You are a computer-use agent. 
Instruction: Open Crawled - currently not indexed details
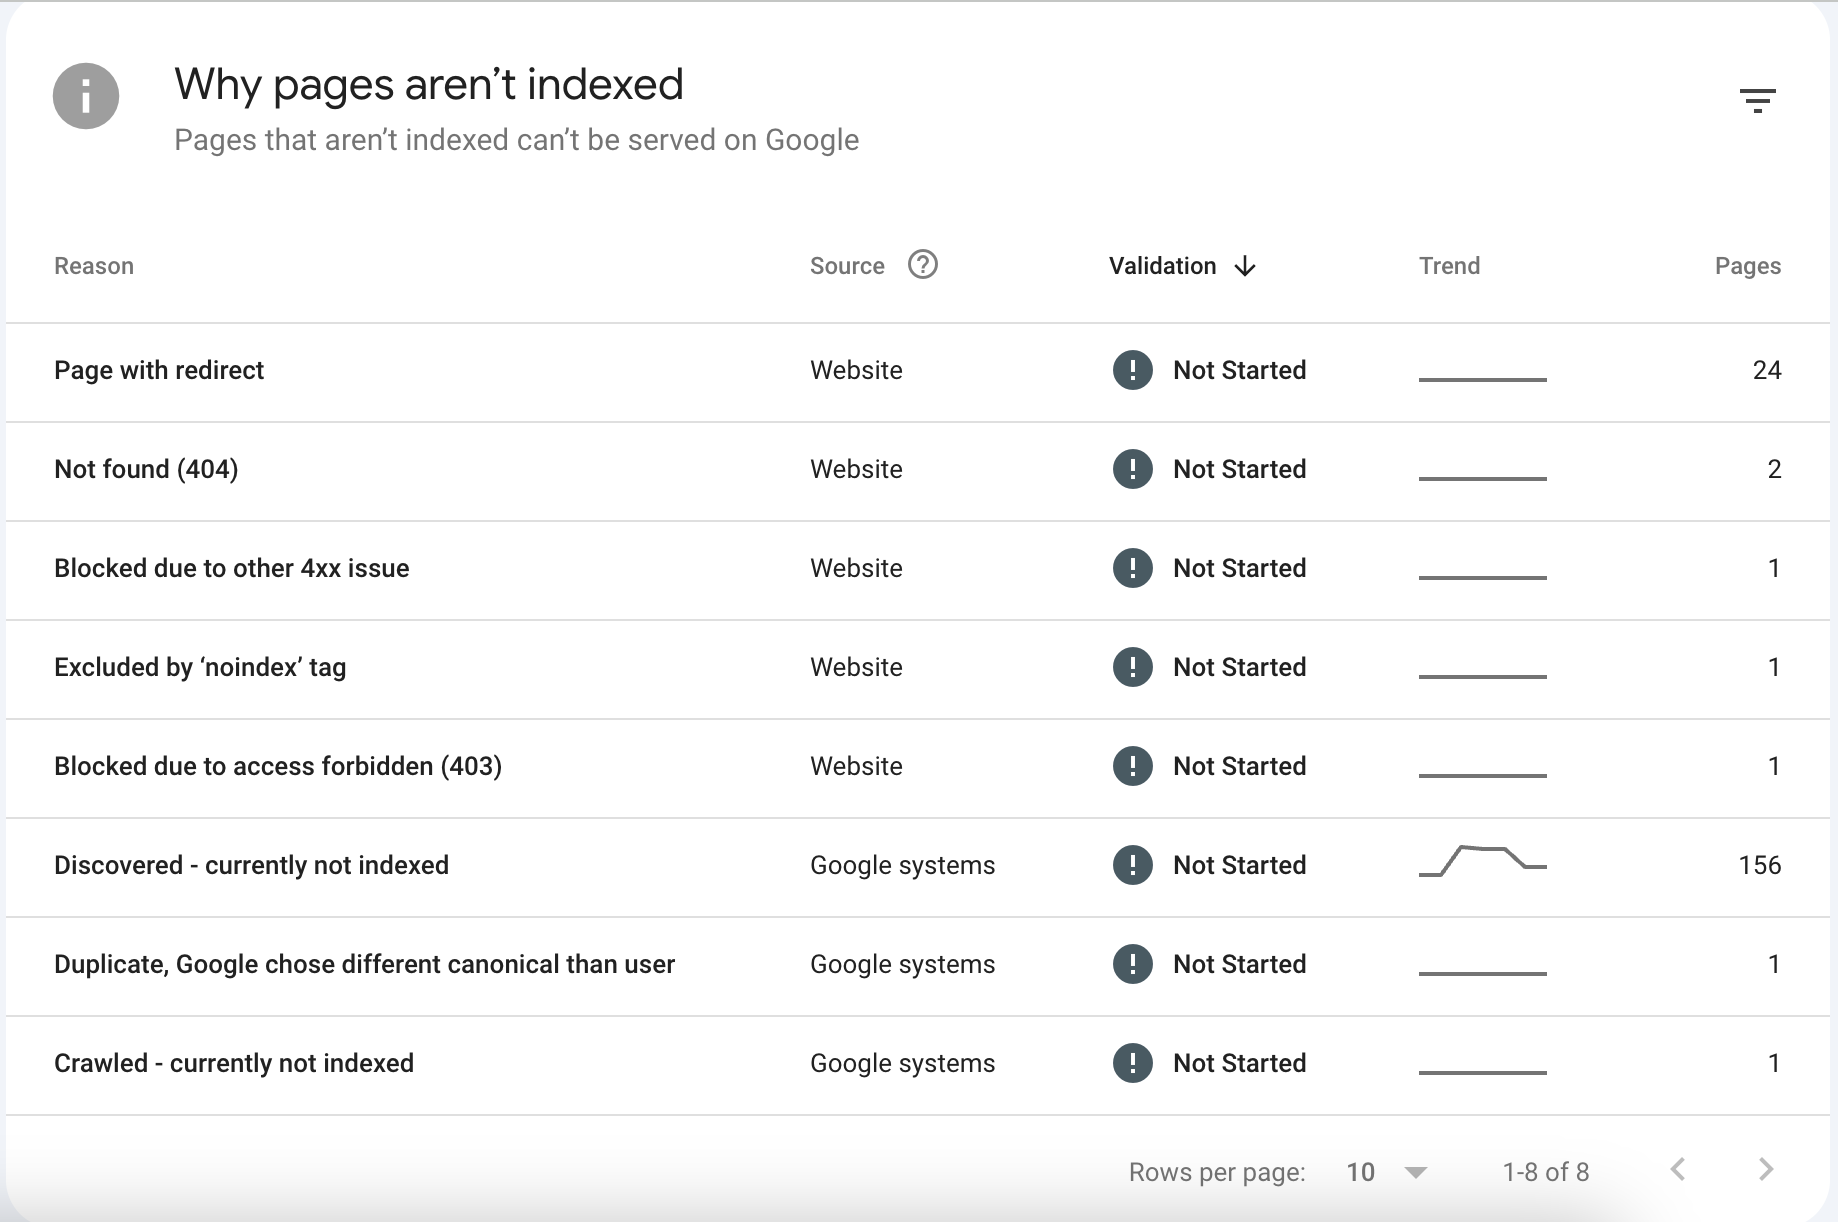point(234,1063)
